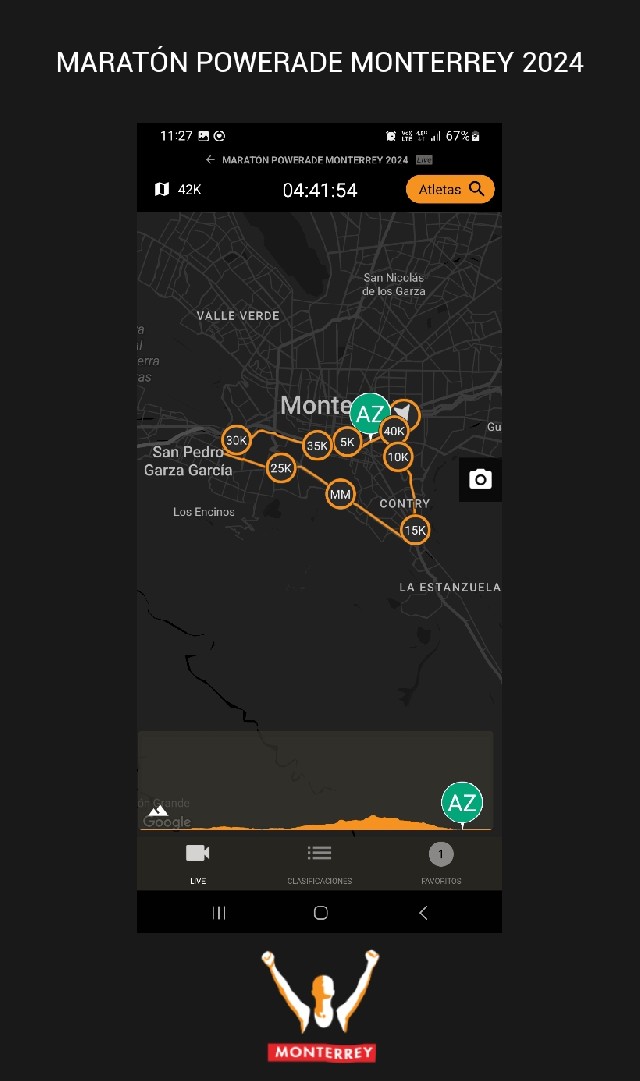Tap the 15K checkpoint marker
Image resolution: width=640 pixels, height=1081 pixels.
(415, 530)
